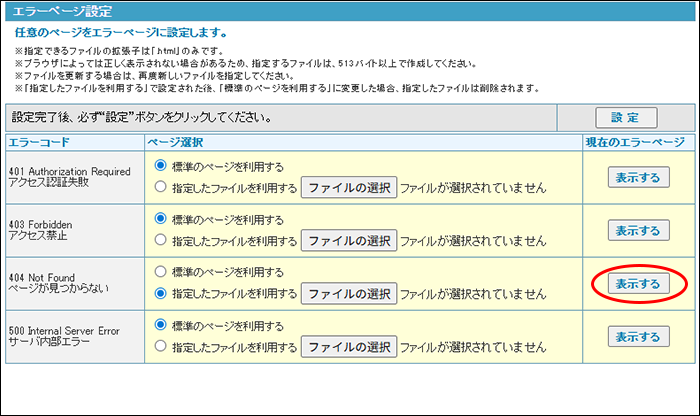Select 標準のページを利用する for 401 Authorization Required
Viewport: 700px width, 416px height.
162,166
